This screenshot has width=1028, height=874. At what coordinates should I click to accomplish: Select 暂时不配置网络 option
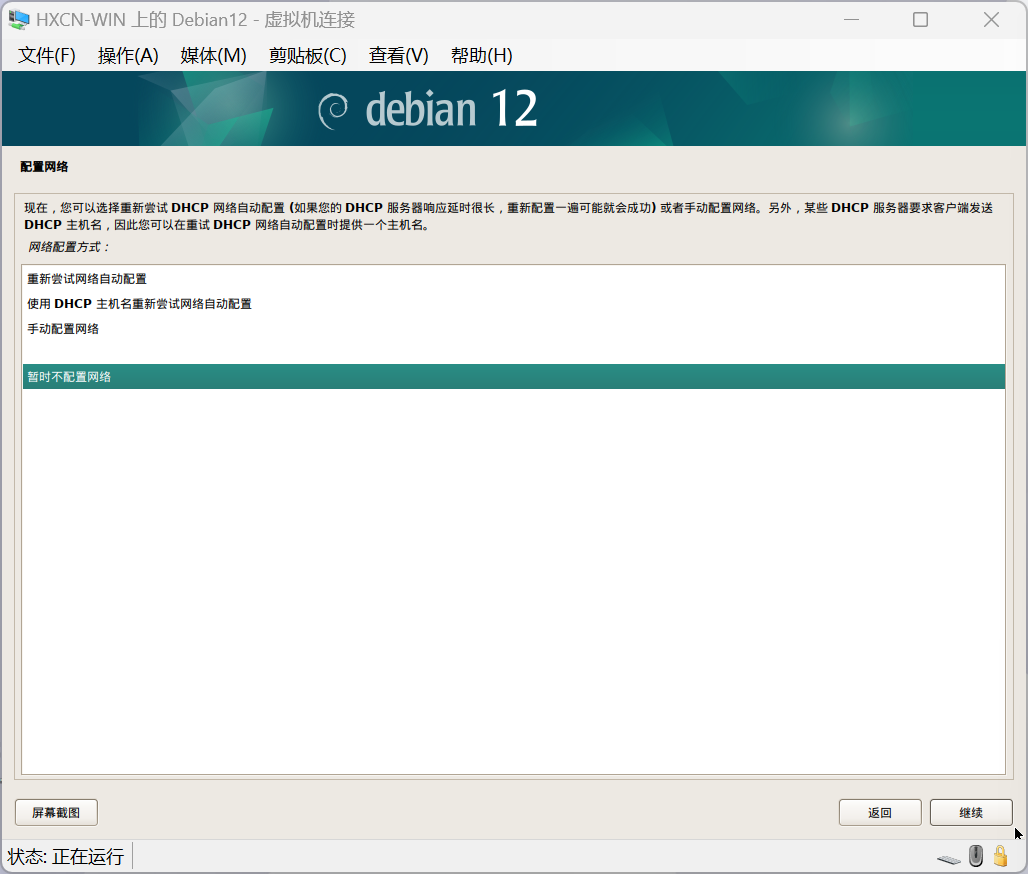pos(513,376)
